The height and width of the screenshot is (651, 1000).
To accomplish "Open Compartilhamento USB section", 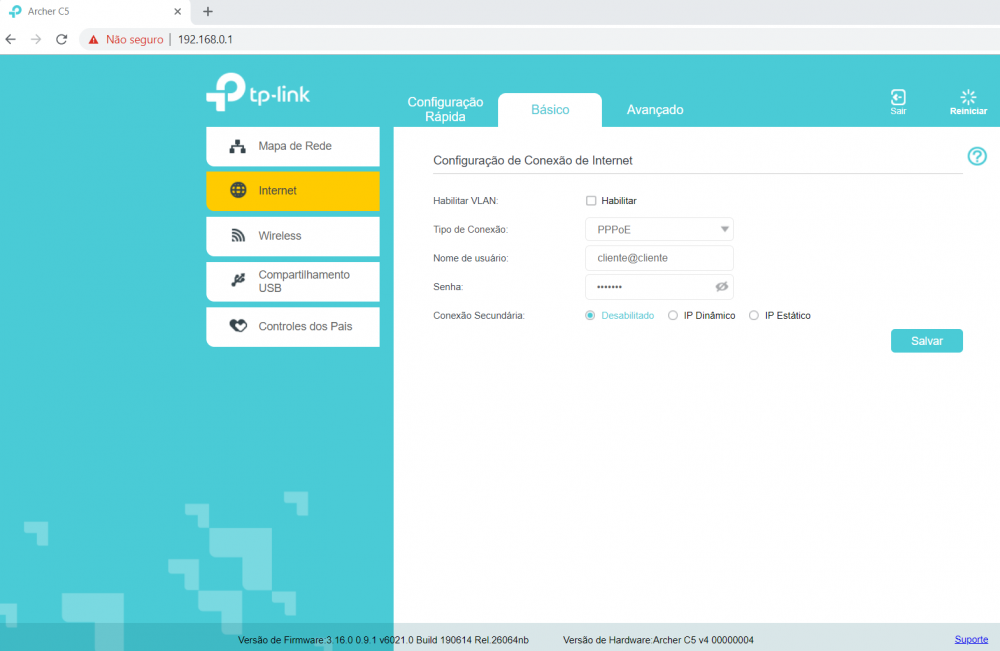I will 293,281.
